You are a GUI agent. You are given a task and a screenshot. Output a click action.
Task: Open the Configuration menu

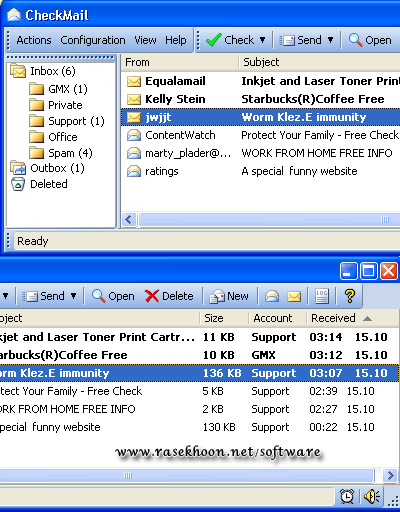[x=93, y=40]
